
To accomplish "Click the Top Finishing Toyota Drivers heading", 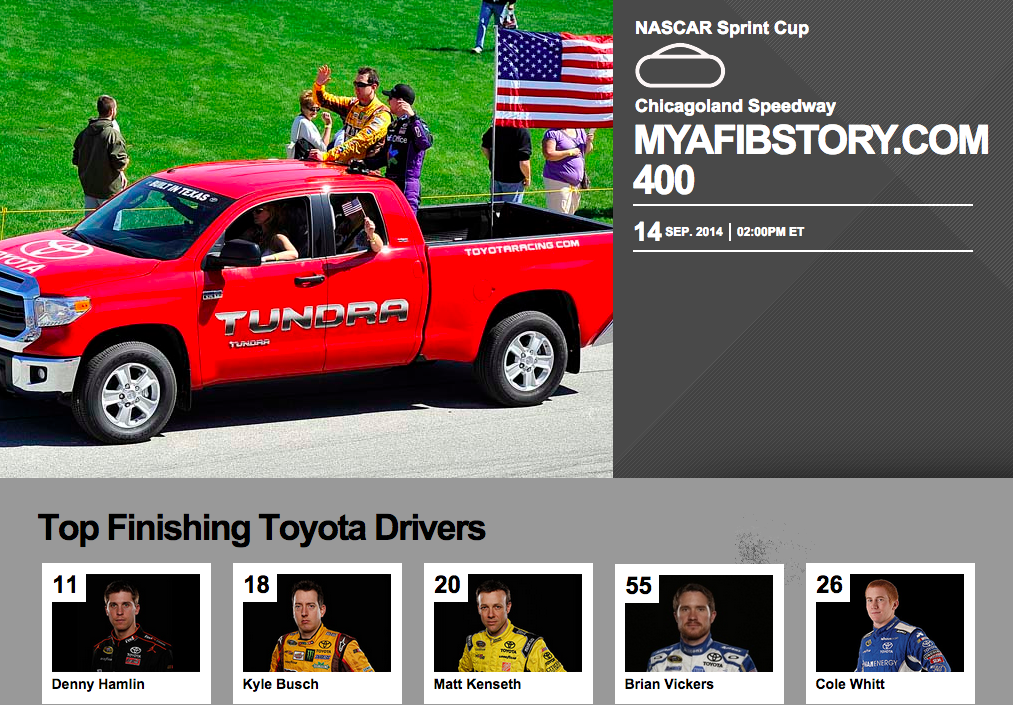I will [x=262, y=528].
